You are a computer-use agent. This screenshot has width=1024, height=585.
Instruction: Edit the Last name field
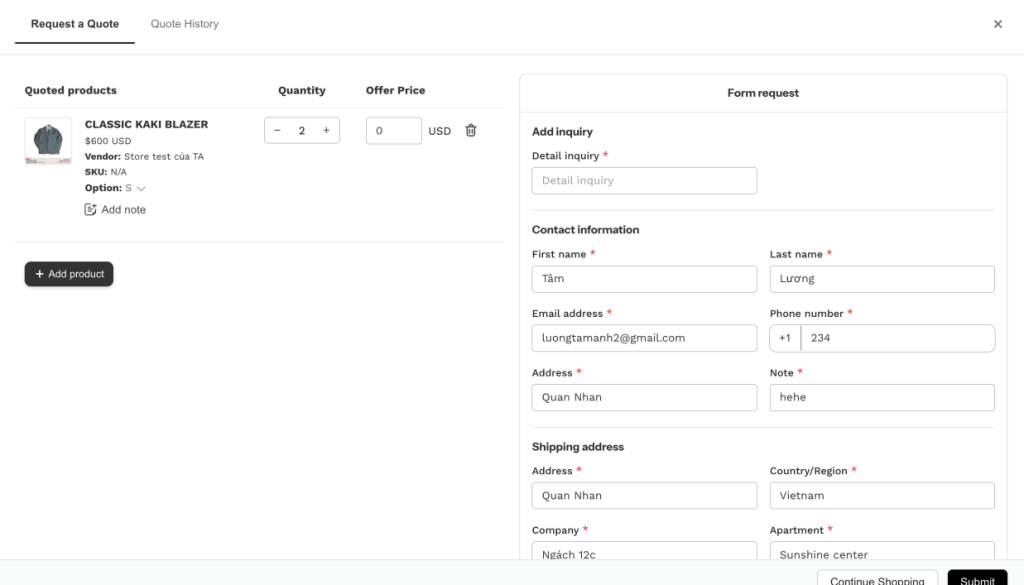pyautogui.click(x=882, y=279)
